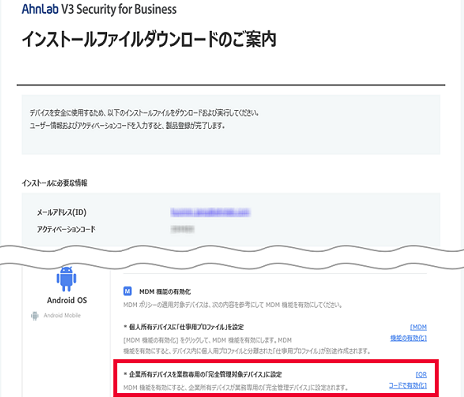This screenshot has height=397, width=464.
Task: Click the インストールに必要な情報 heading
Action: pos(54,183)
